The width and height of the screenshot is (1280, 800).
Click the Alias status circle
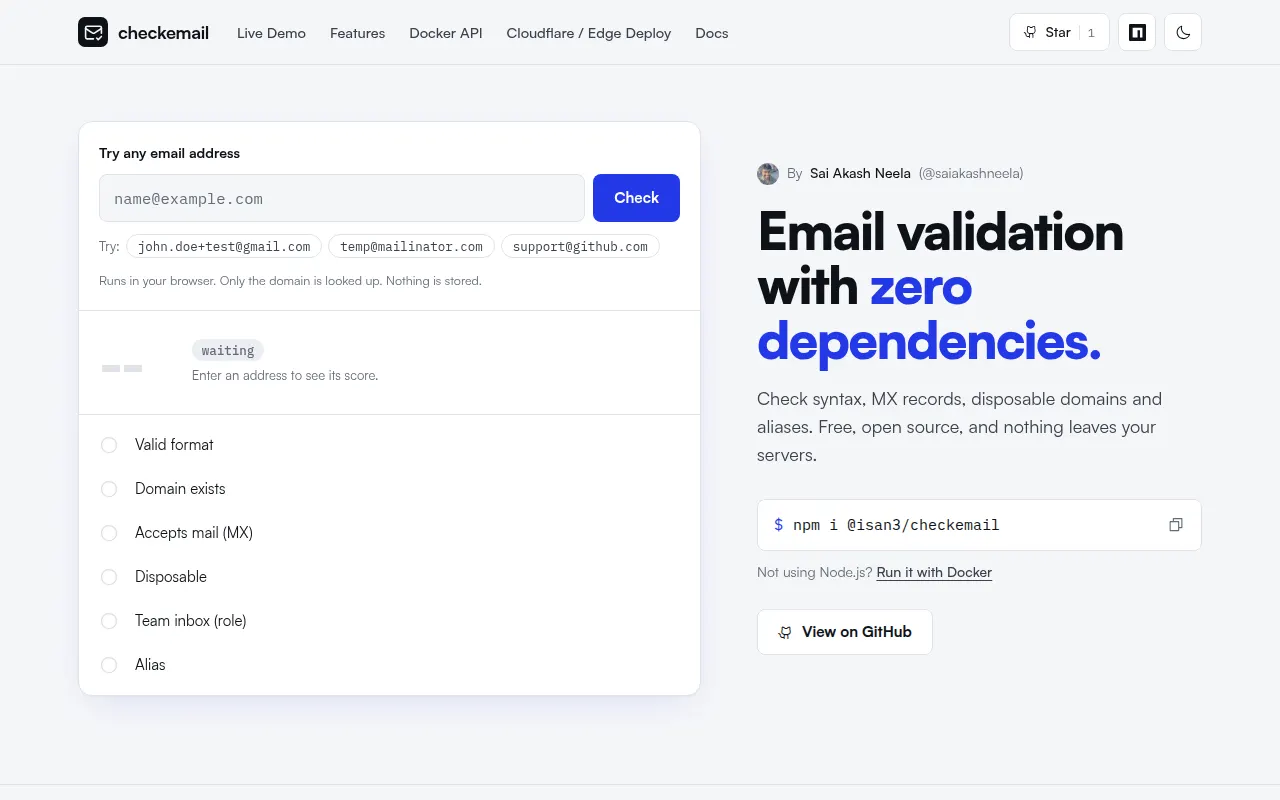pyautogui.click(x=109, y=665)
